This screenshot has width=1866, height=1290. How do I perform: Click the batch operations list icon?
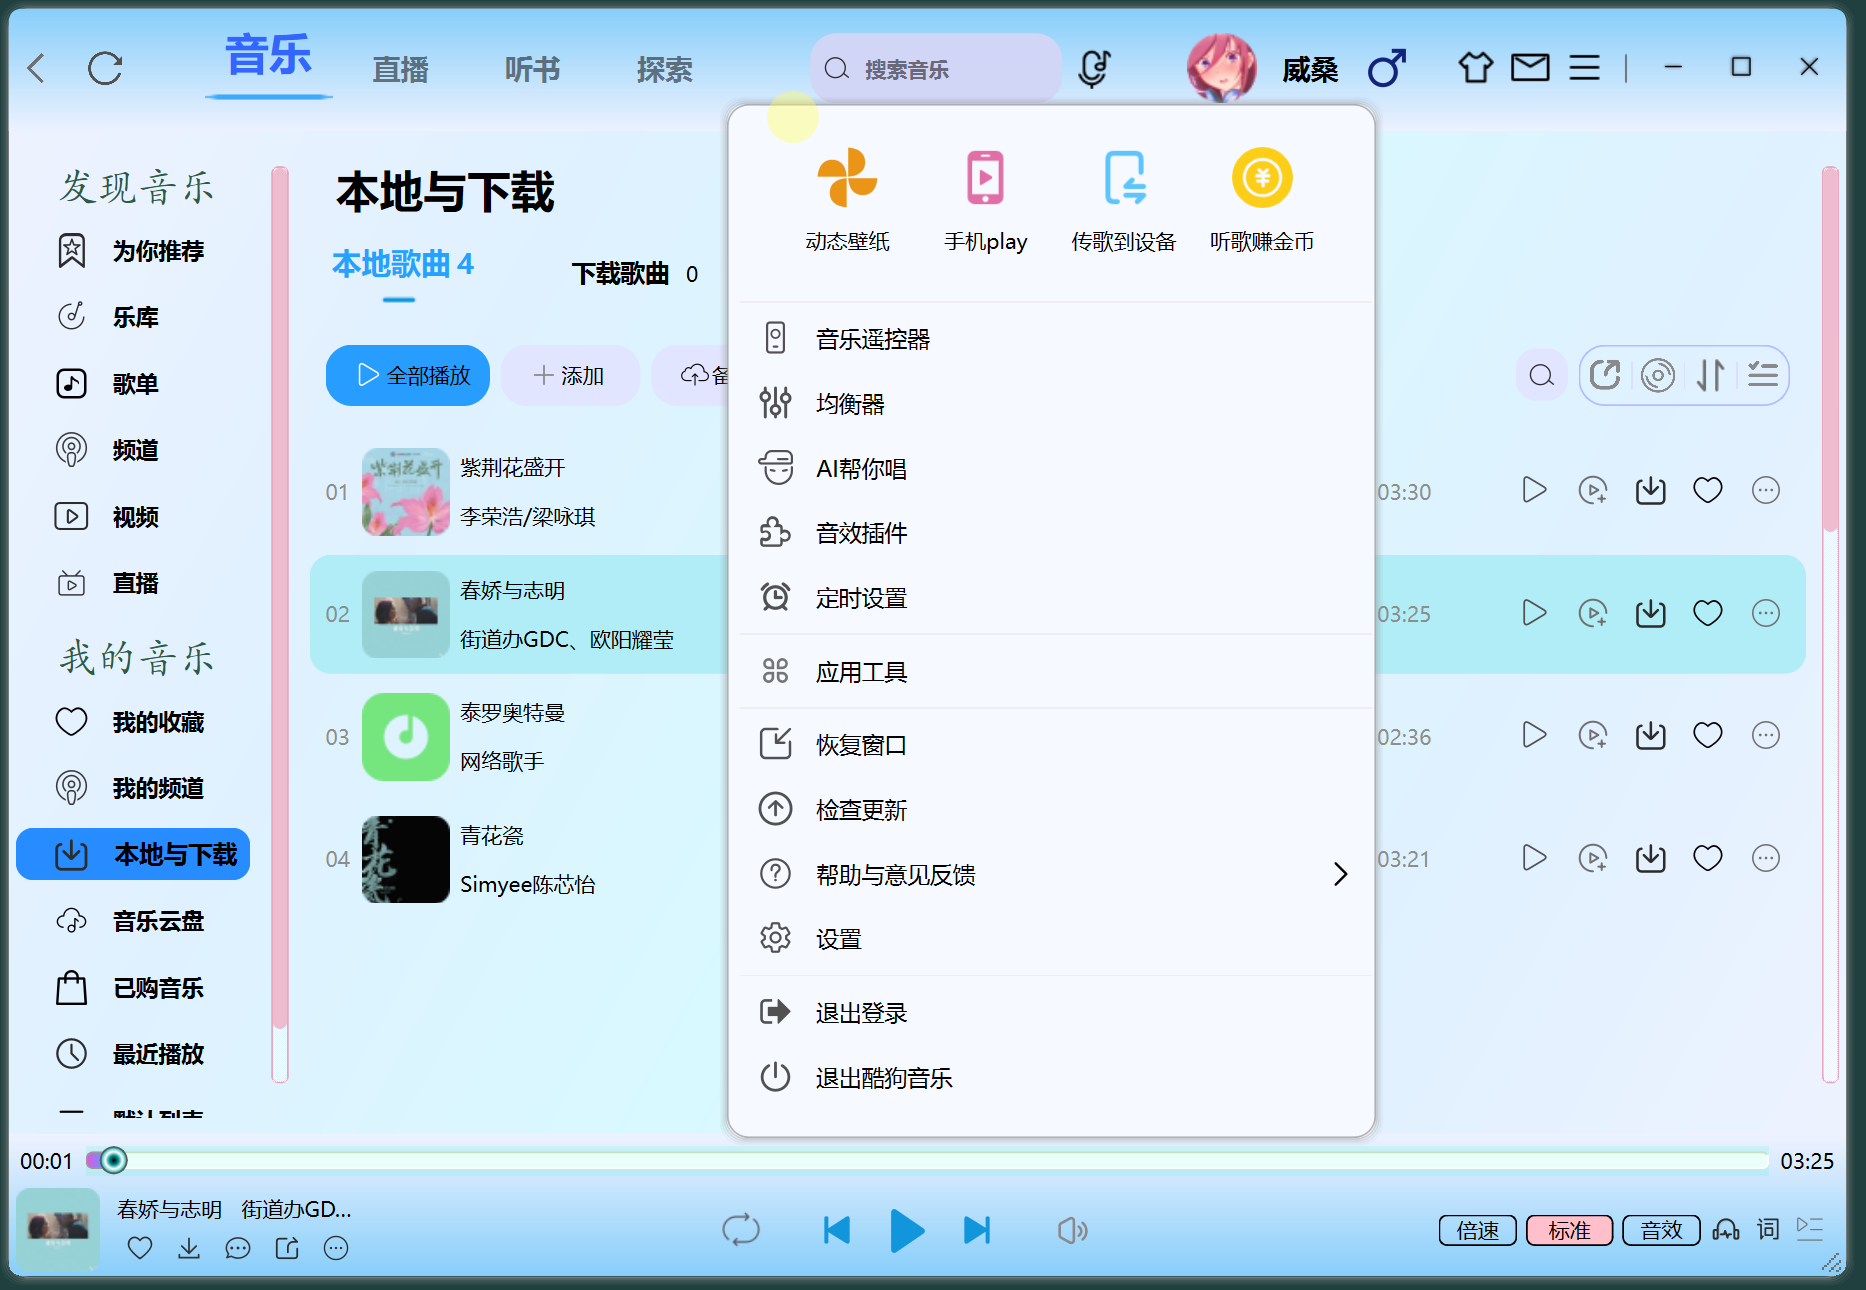(x=1763, y=375)
